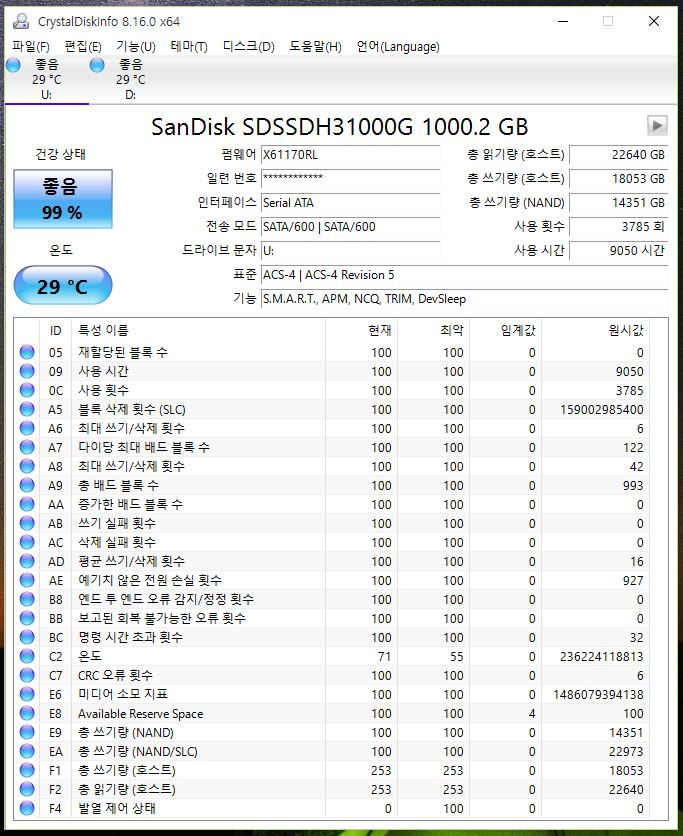683x836 pixels.
Task: Click the Serial ATA interface field
Action: click(x=350, y=203)
